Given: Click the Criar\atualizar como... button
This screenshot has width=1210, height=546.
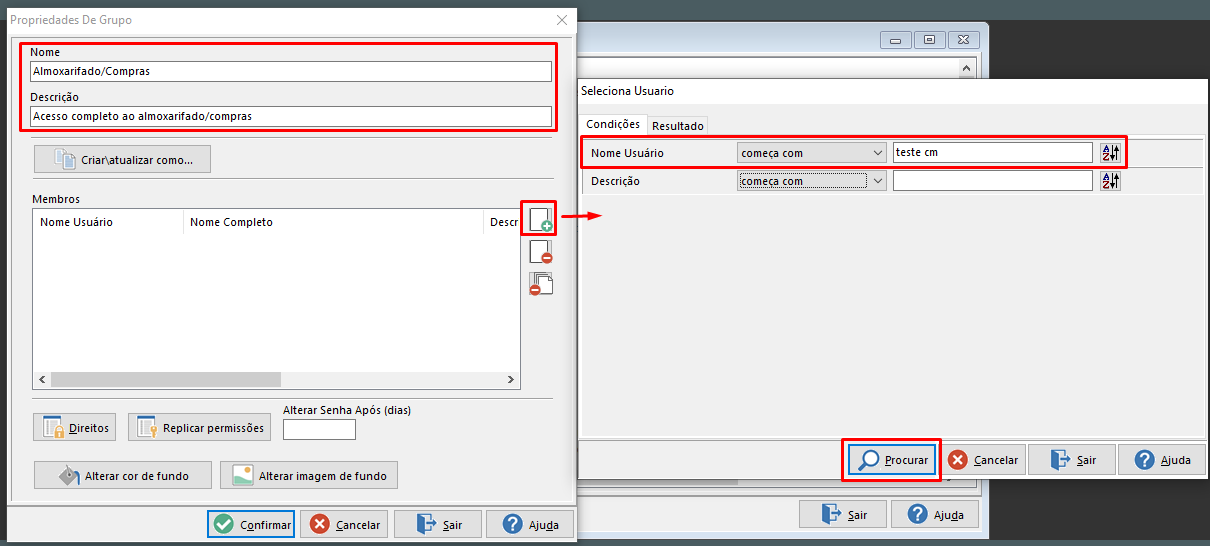Looking at the screenshot, I should point(122,159).
